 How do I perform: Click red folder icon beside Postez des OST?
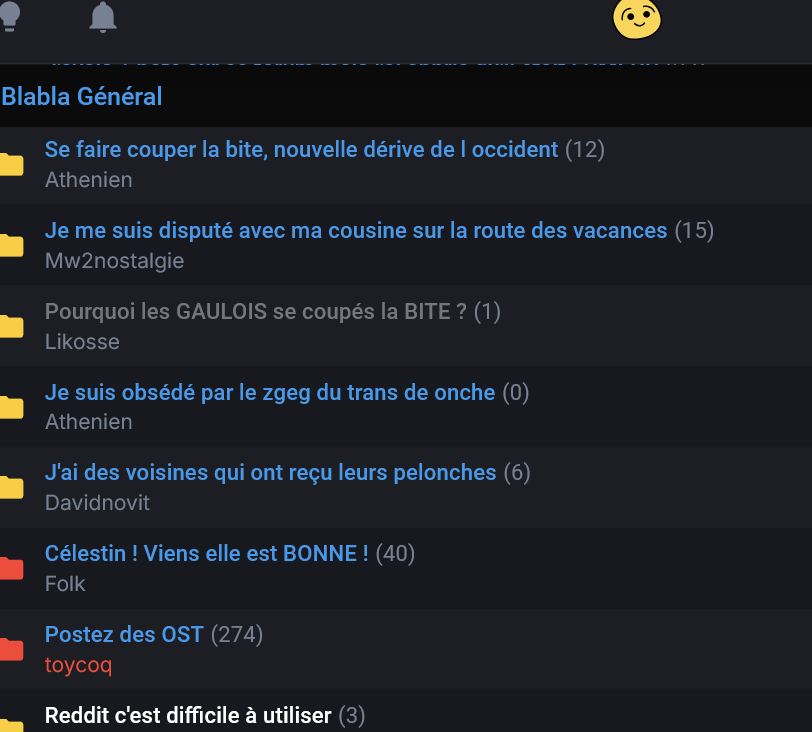(11, 650)
